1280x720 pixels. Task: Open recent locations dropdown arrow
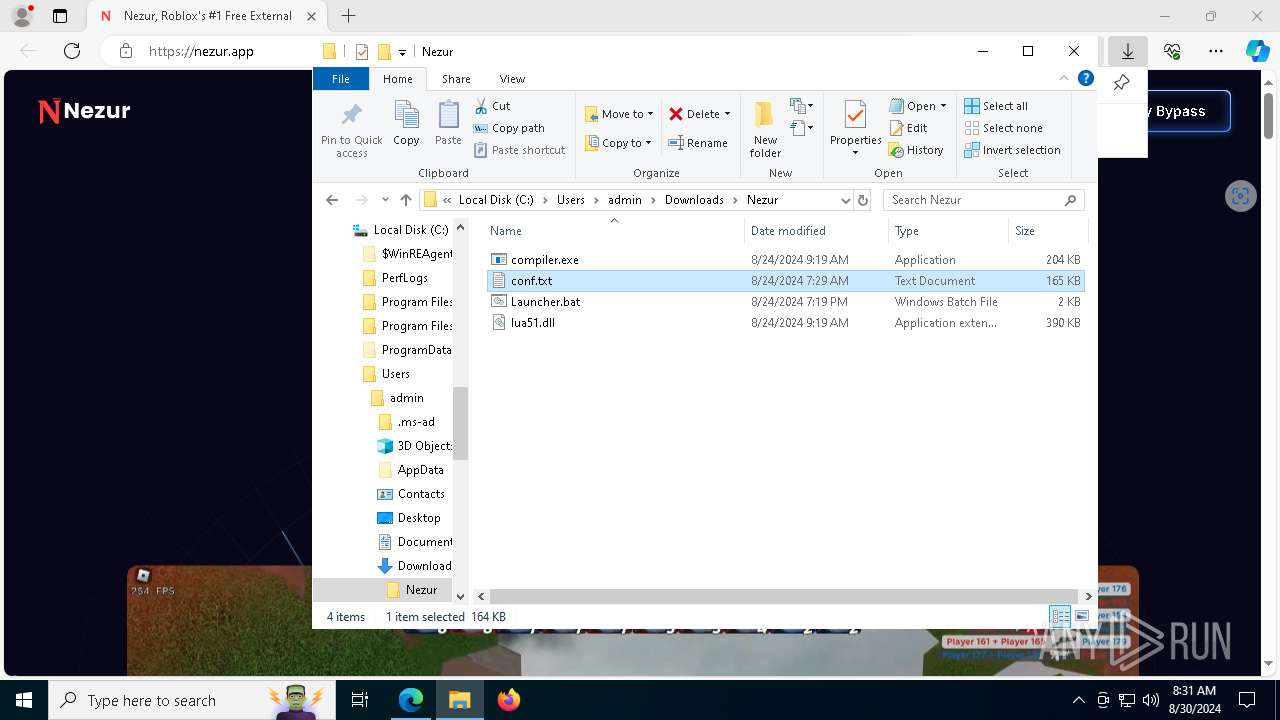pos(385,200)
